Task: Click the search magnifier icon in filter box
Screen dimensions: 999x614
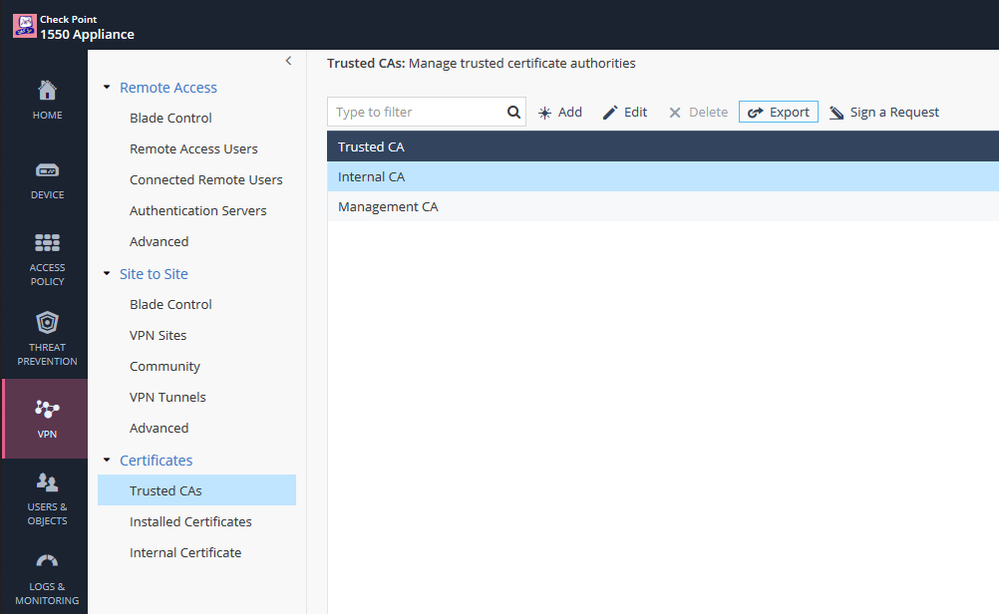Action: 514,112
